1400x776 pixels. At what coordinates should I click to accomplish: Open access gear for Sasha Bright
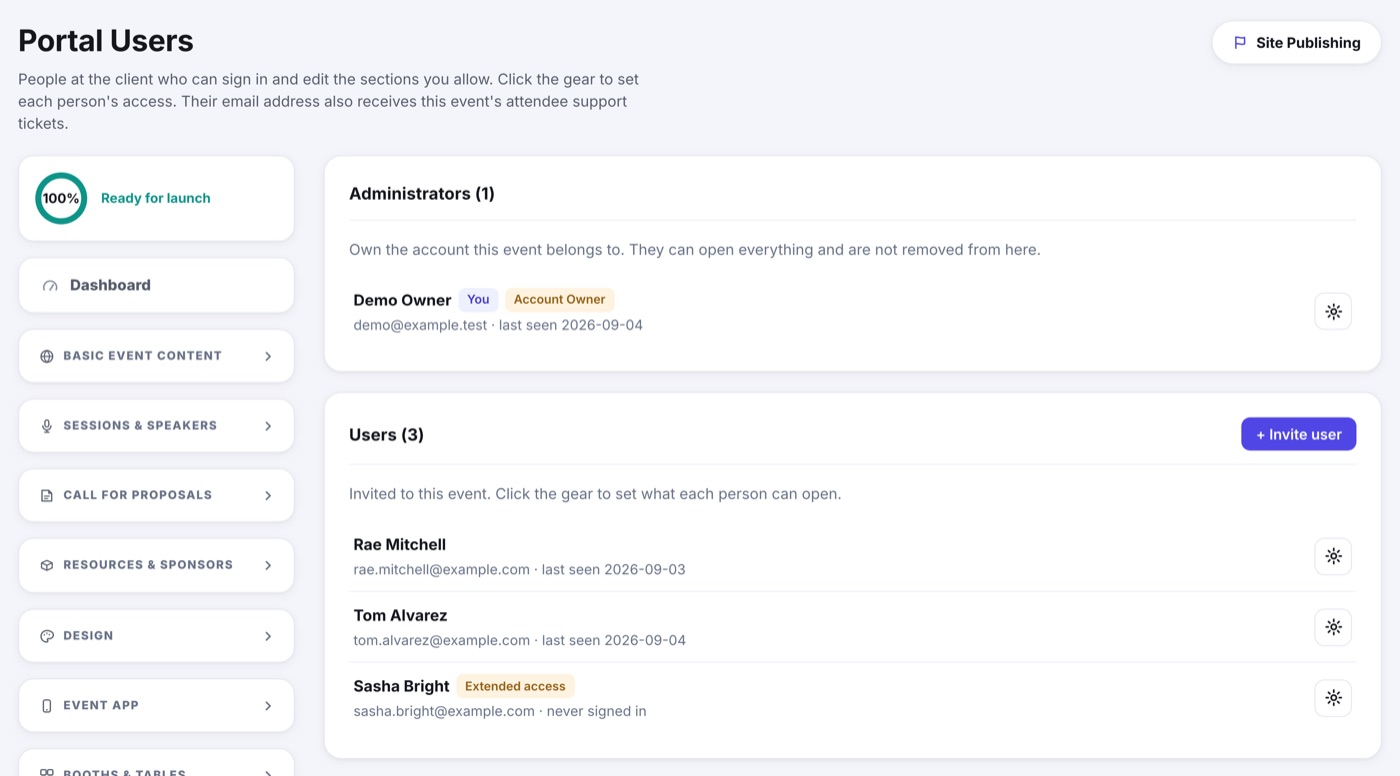1333,698
